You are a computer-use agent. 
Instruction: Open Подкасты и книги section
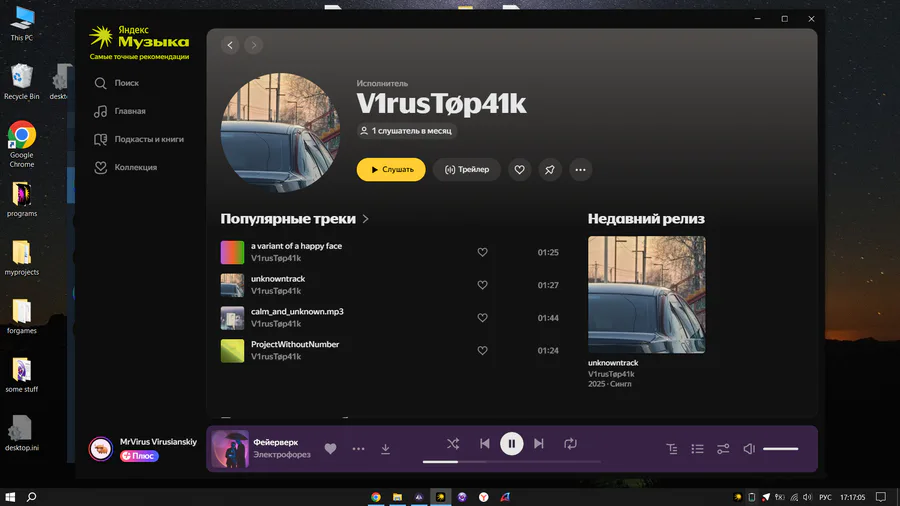139,139
